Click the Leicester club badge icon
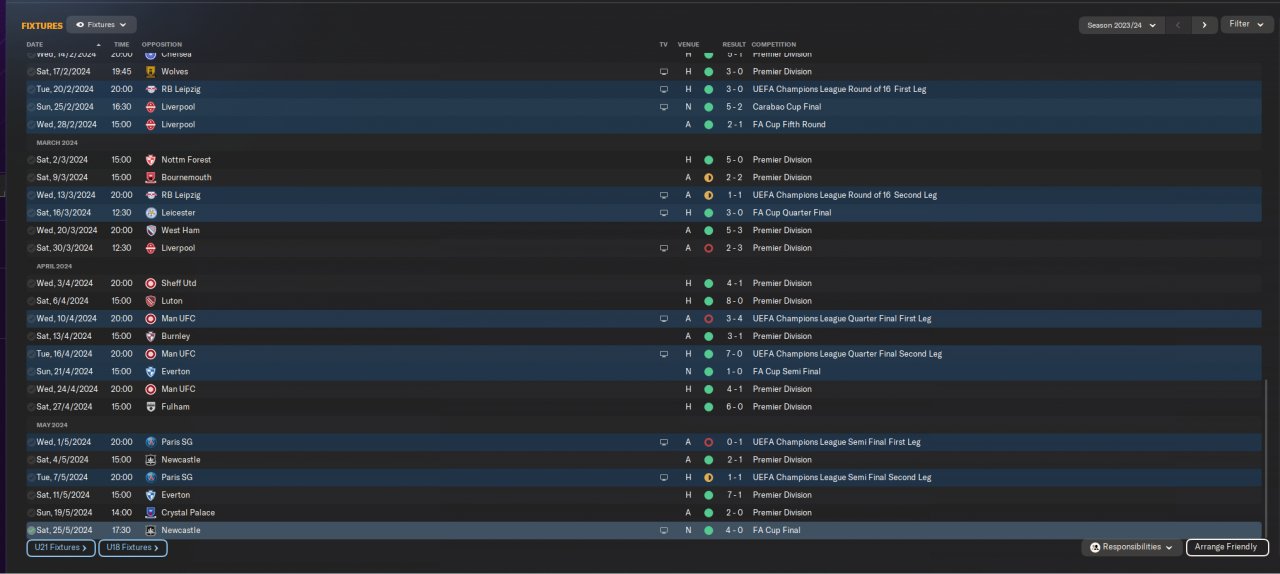 click(x=151, y=213)
